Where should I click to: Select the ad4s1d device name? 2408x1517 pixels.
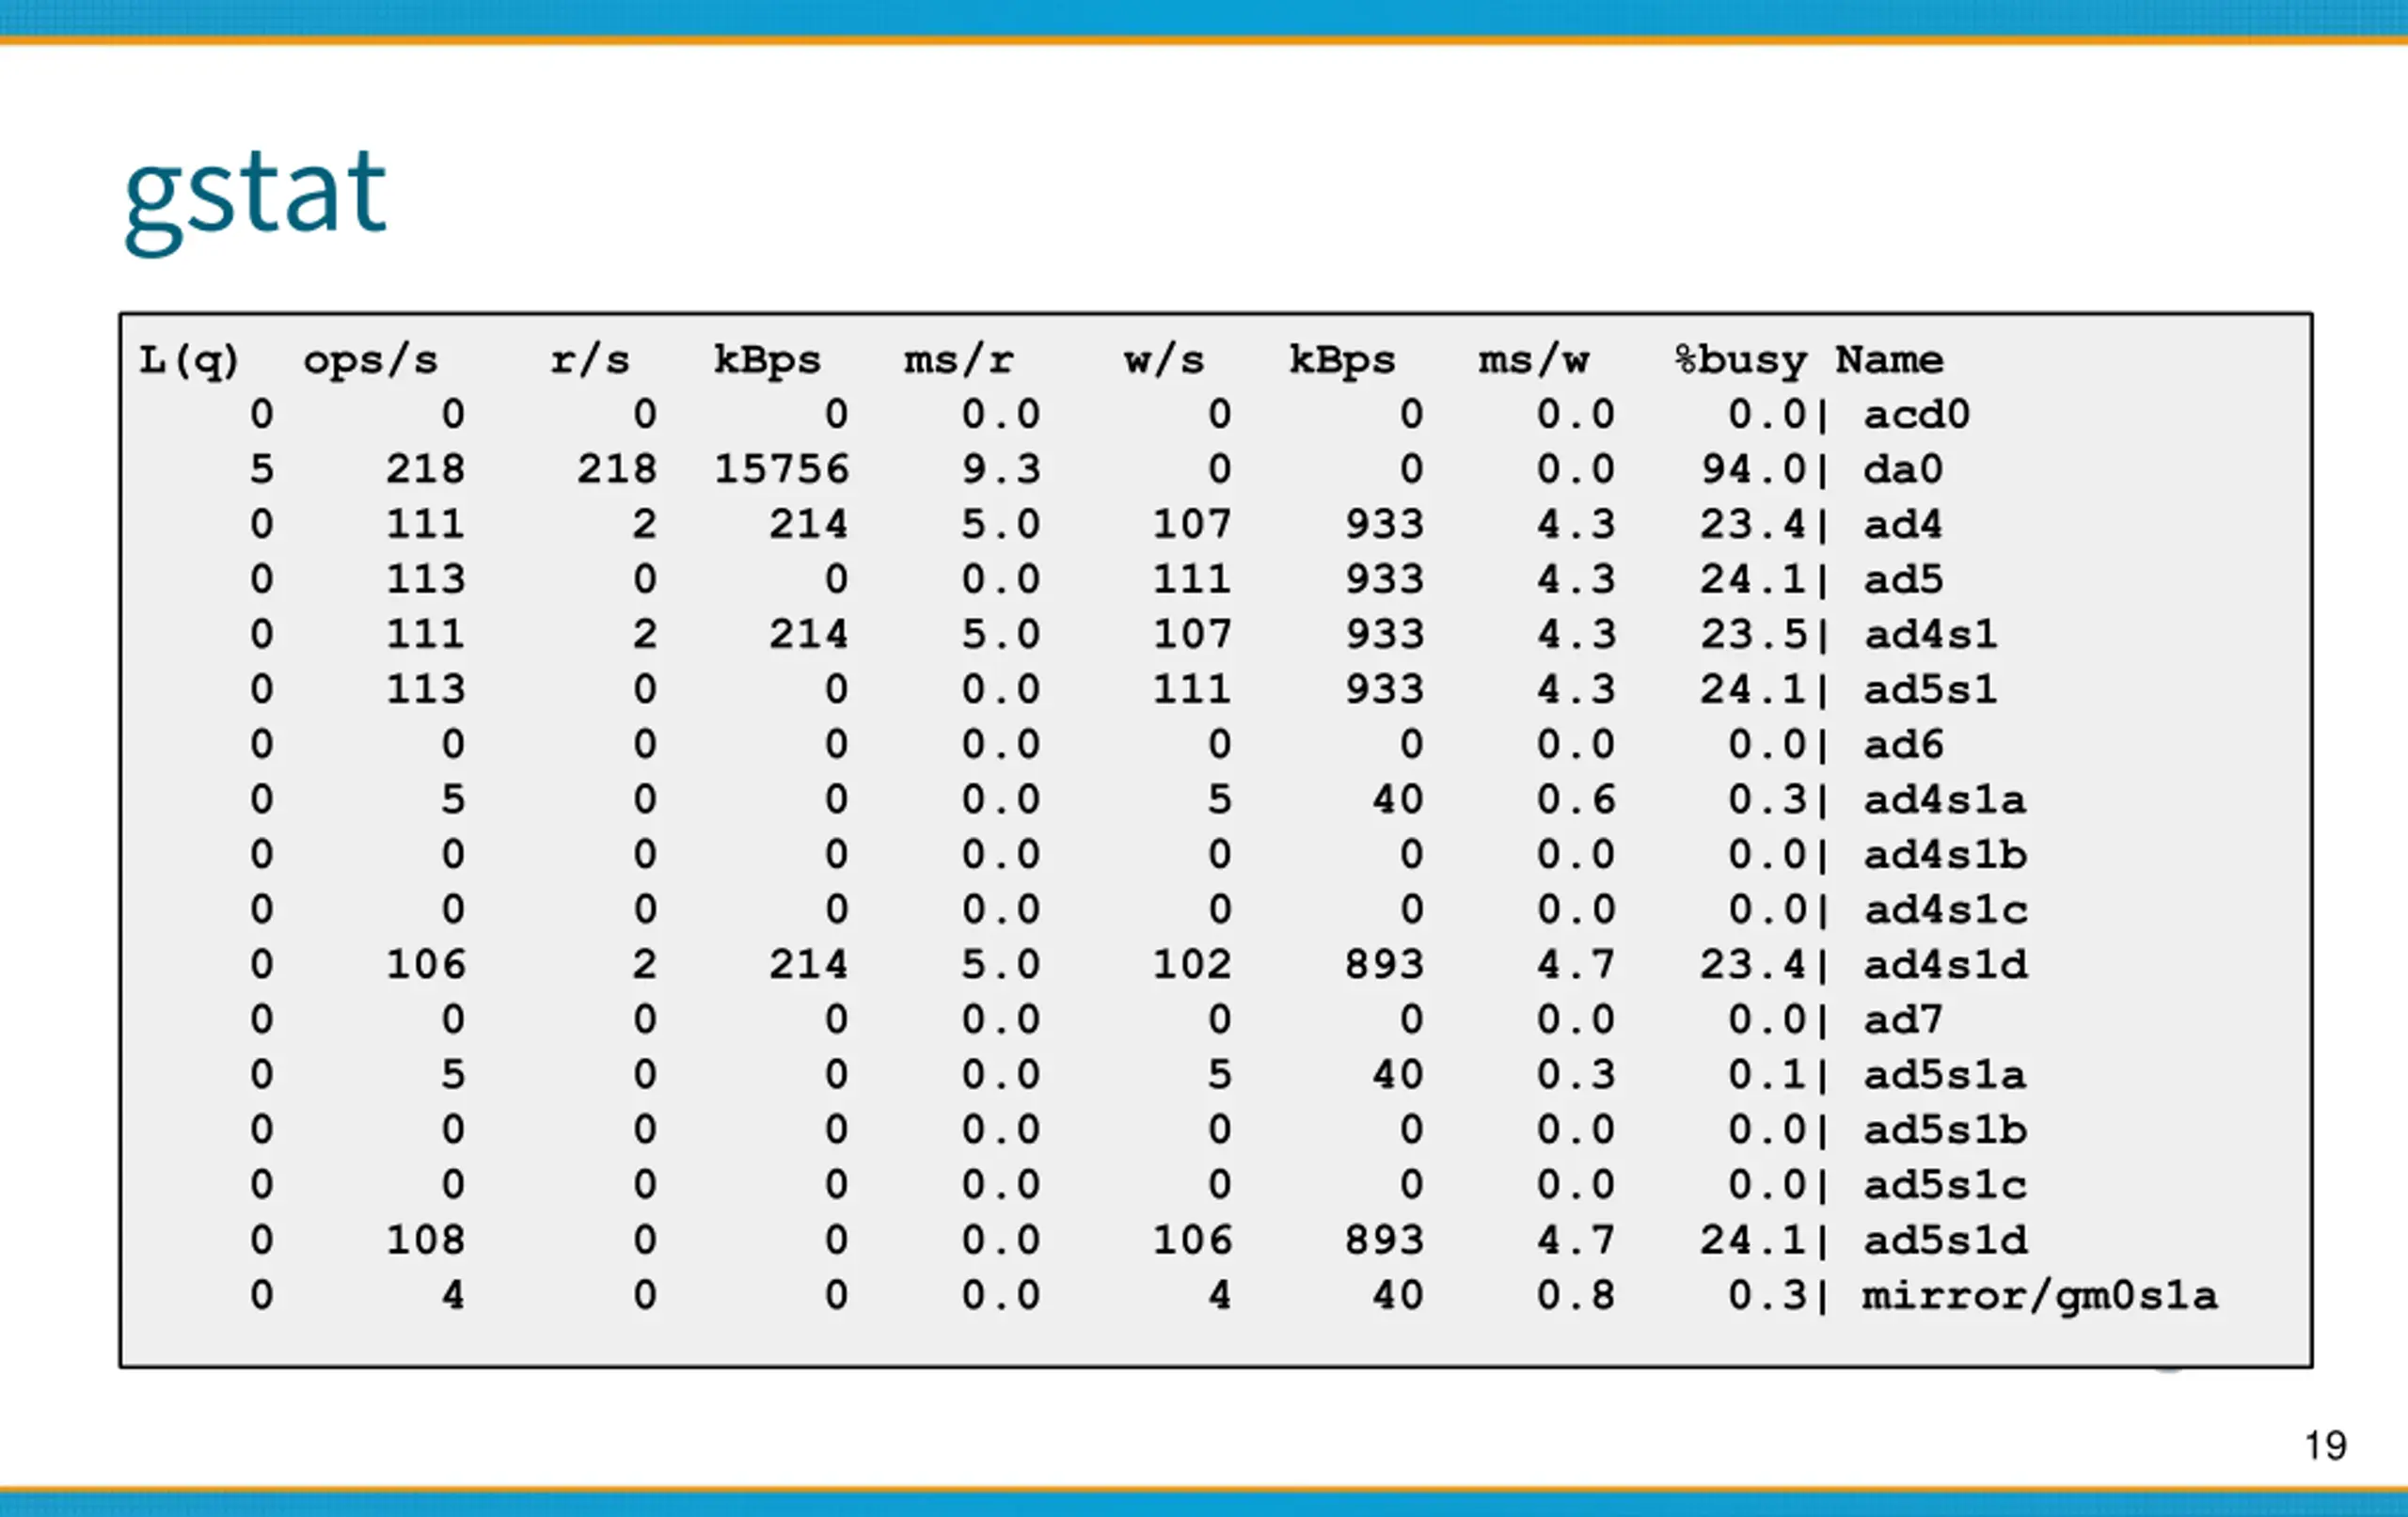coord(1944,965)
